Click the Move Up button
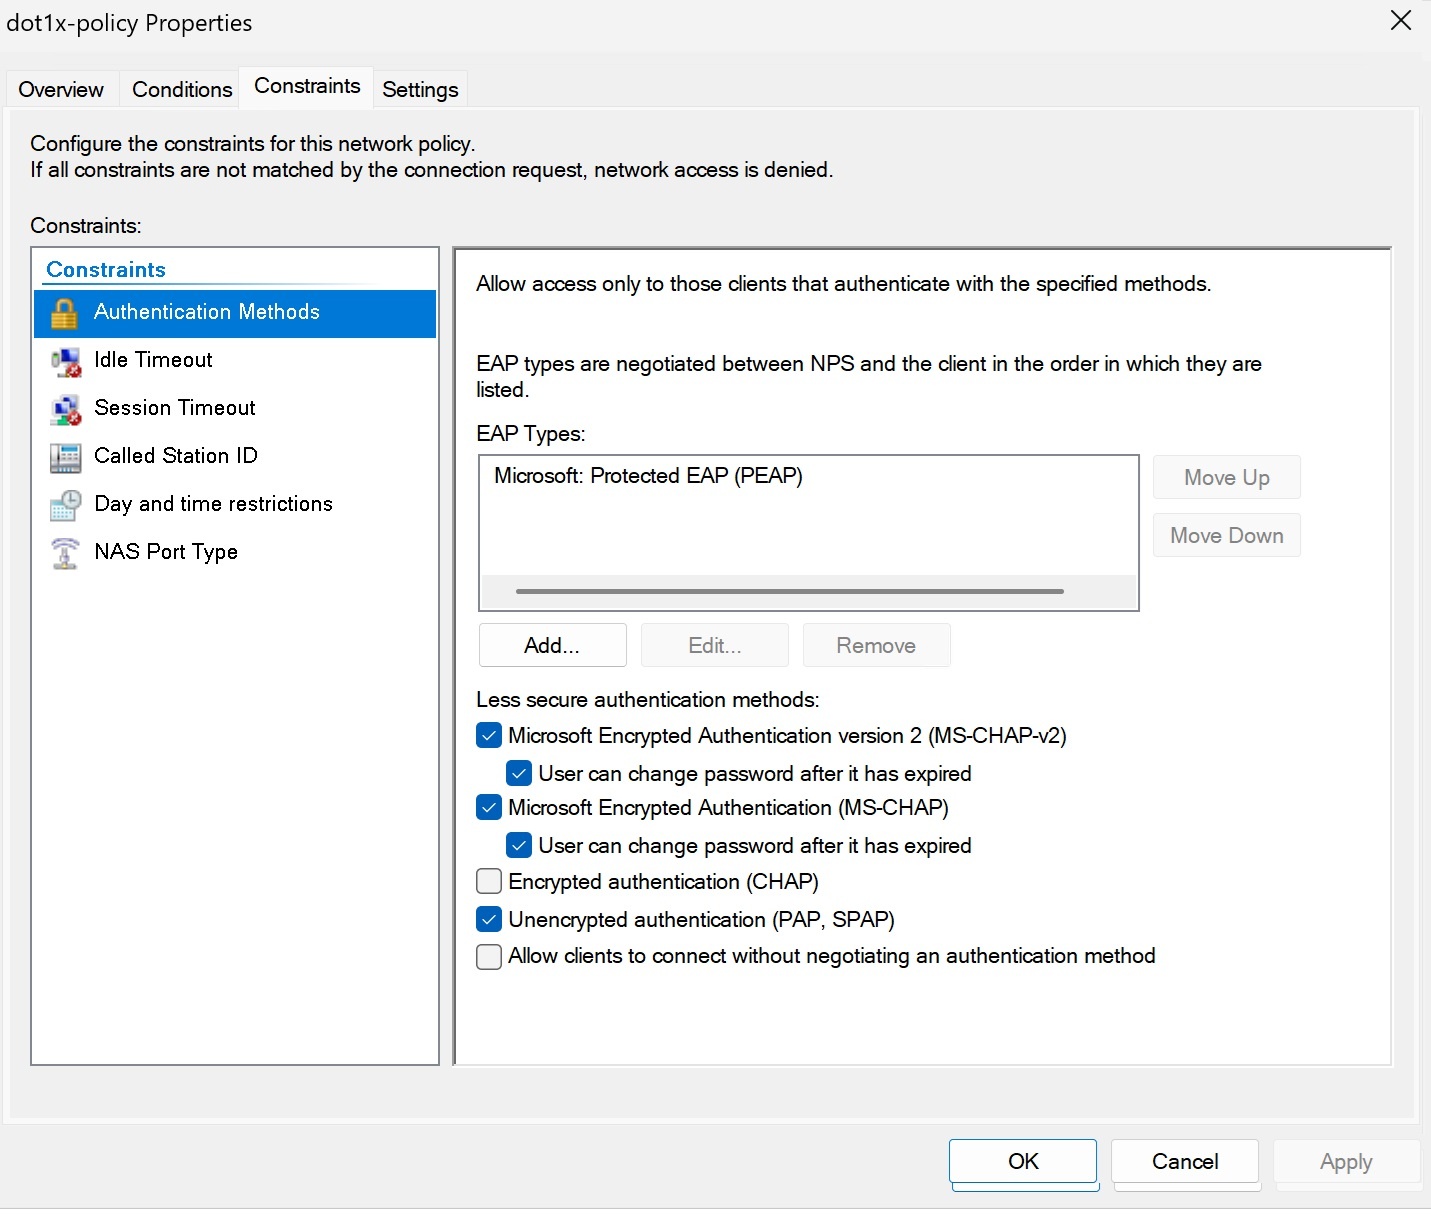The width and height of the screenshot is (1431, 1217). (1227, 477)
